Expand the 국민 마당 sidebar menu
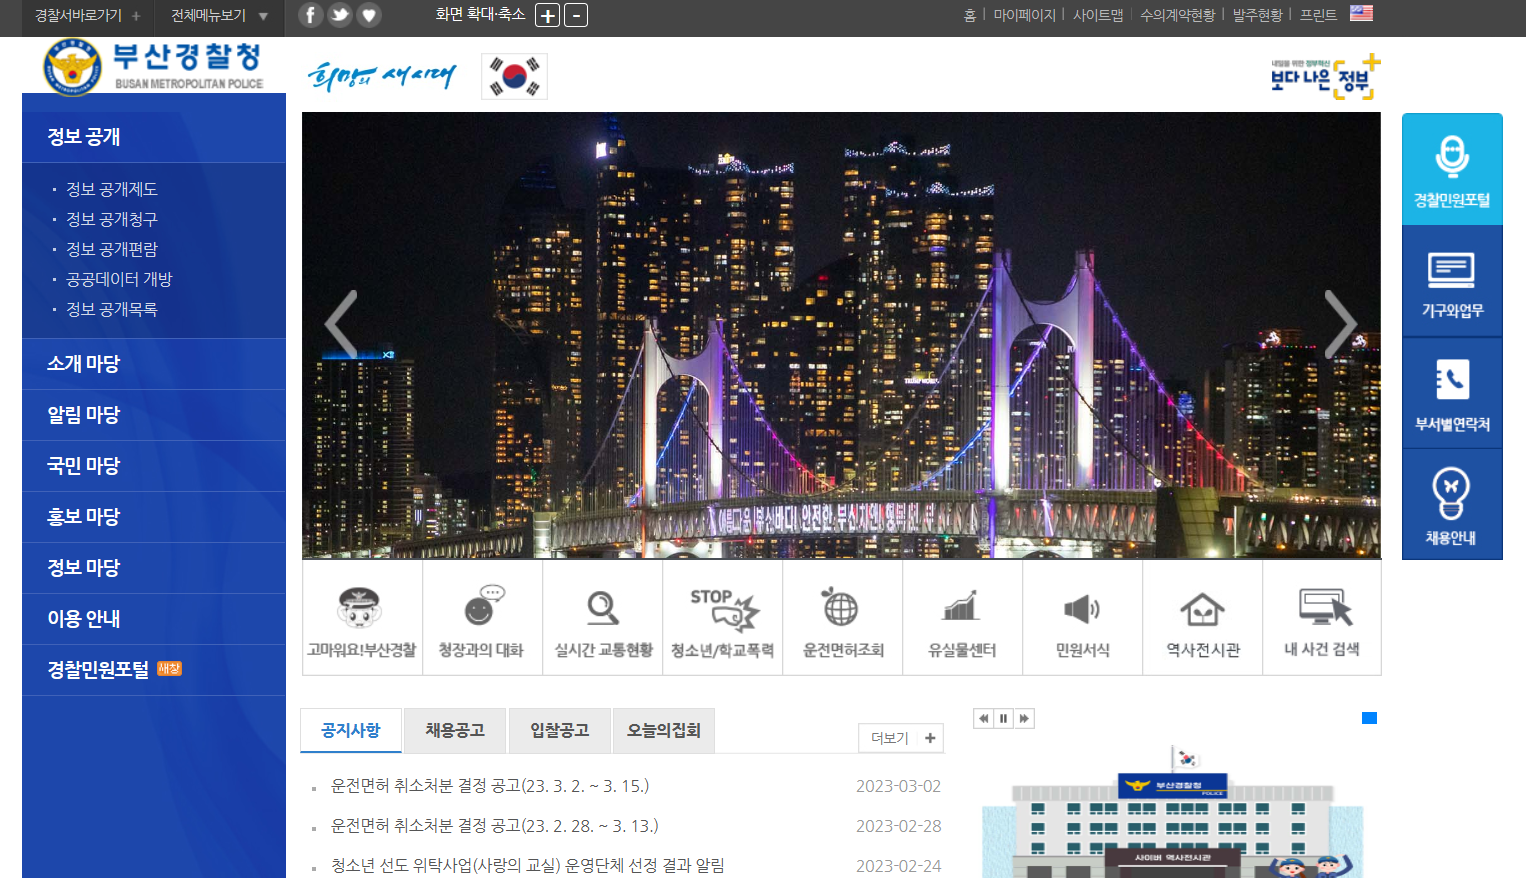Image resolution: width=1526 pixels, height=878 pixels. point(154,466)
